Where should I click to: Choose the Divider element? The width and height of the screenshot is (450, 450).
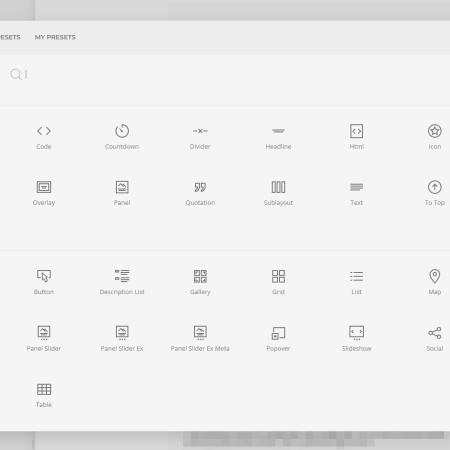click(200, 137)
